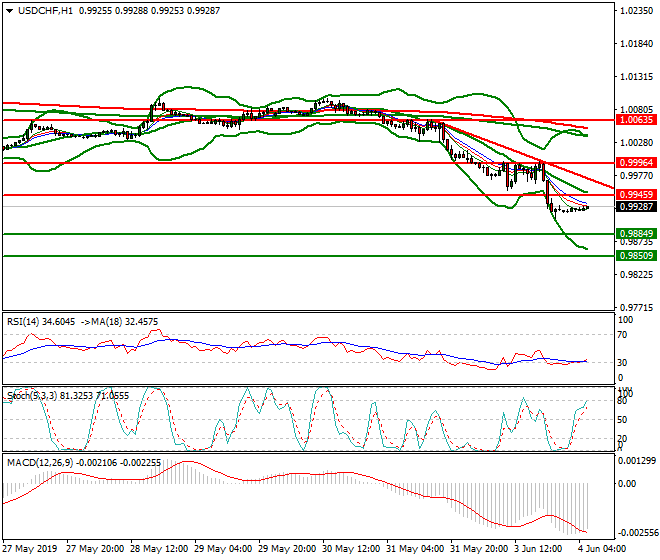Select the MA(18) 32.4575 label
The width and height of the screenshot is (660, 560).
tap(125, 322)
